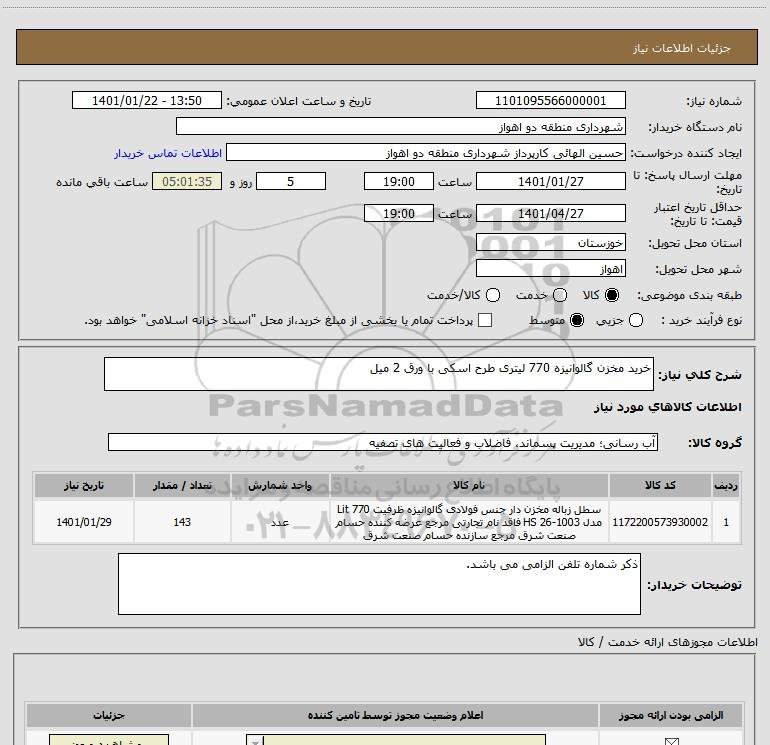
Task: Select the کالا radio button
Action: [x=612, y=295]
